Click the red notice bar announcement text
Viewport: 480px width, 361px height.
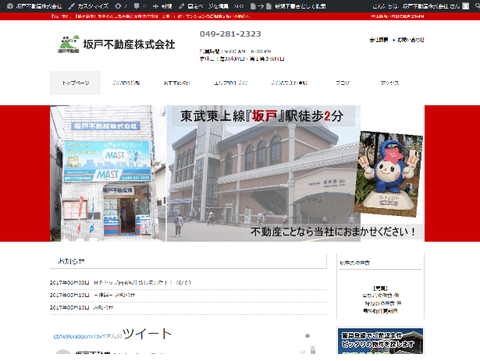(x=151, y=16)
